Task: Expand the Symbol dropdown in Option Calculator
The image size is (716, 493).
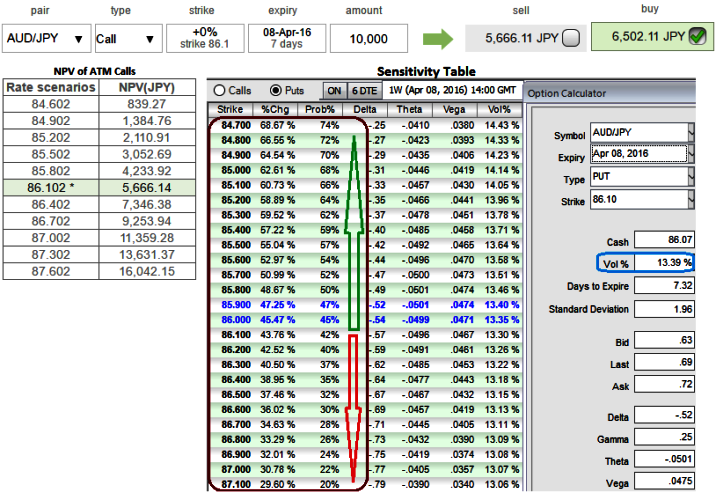Action: coord(692,133)
